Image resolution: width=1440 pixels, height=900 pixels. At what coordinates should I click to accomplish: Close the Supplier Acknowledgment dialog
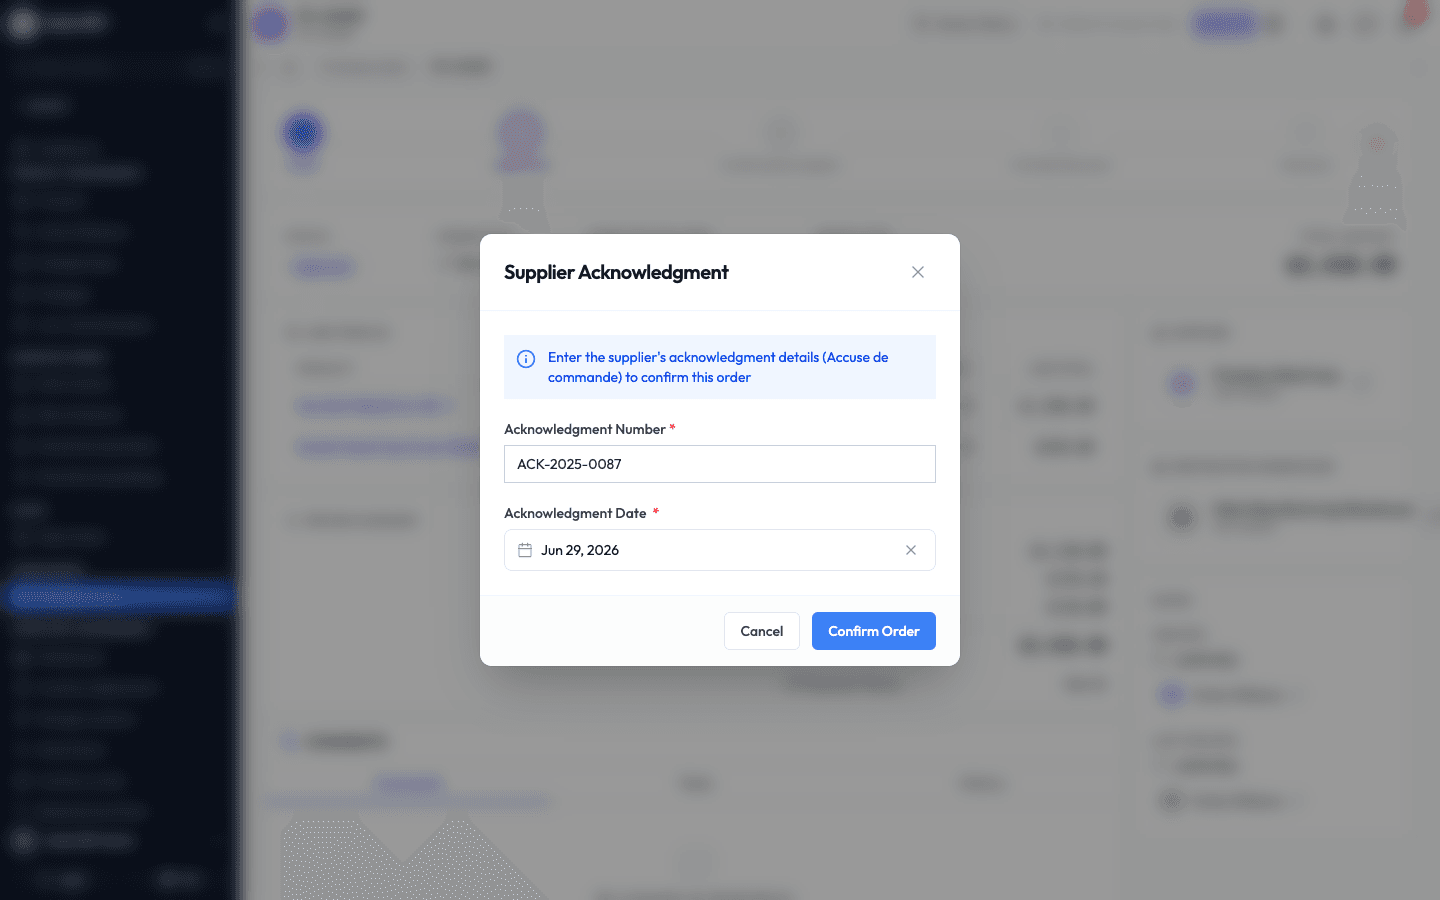coord(918,272)
